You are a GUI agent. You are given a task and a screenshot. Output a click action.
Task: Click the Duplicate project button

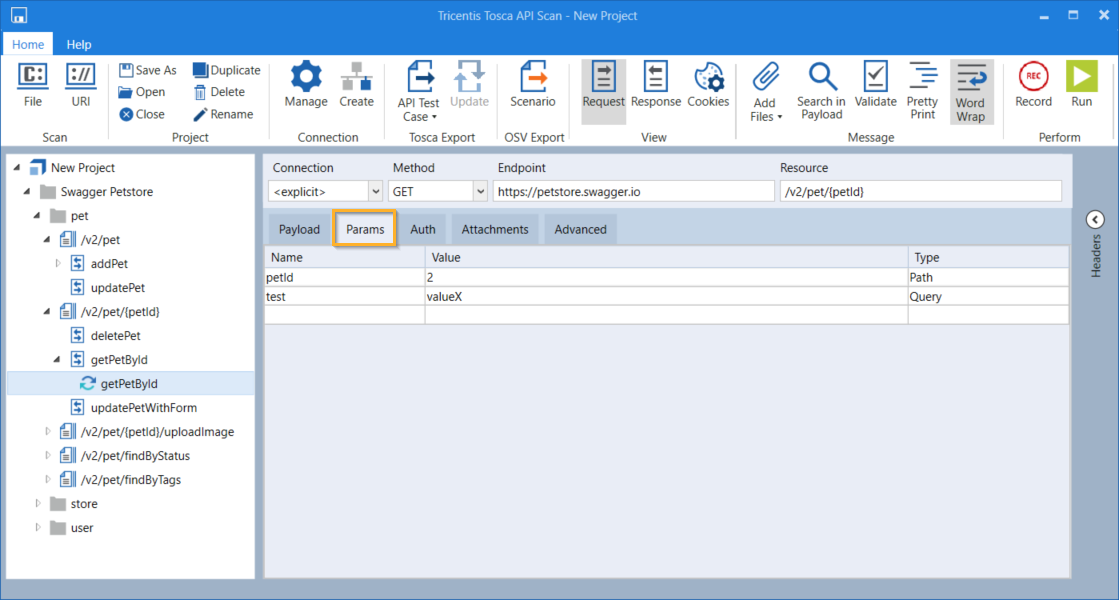click(x=226, y=70)
